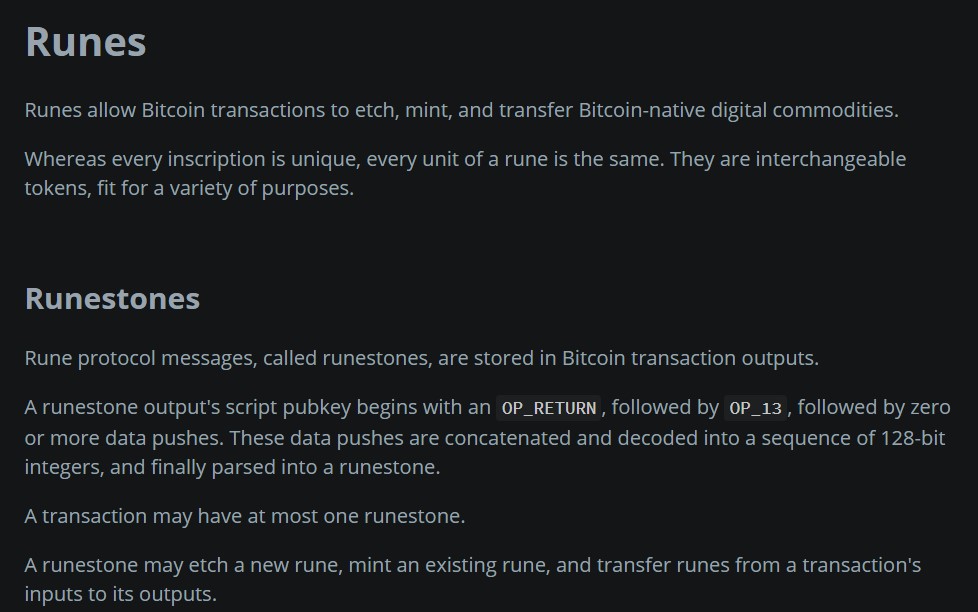
Task: Click the paragraph starting "Rune protocol messages"
Action: [421, 358]
